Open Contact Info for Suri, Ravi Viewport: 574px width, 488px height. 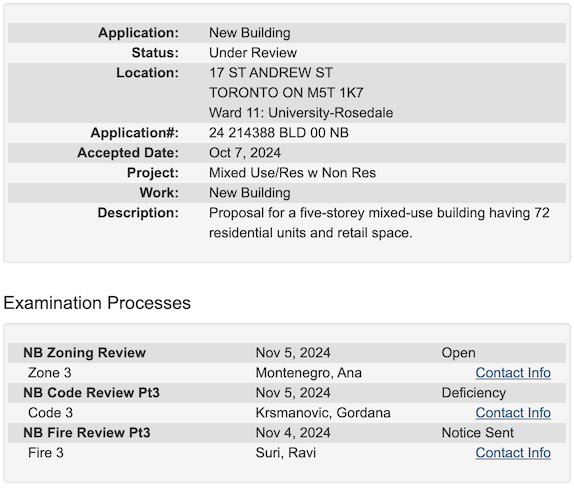click(513, 453)
